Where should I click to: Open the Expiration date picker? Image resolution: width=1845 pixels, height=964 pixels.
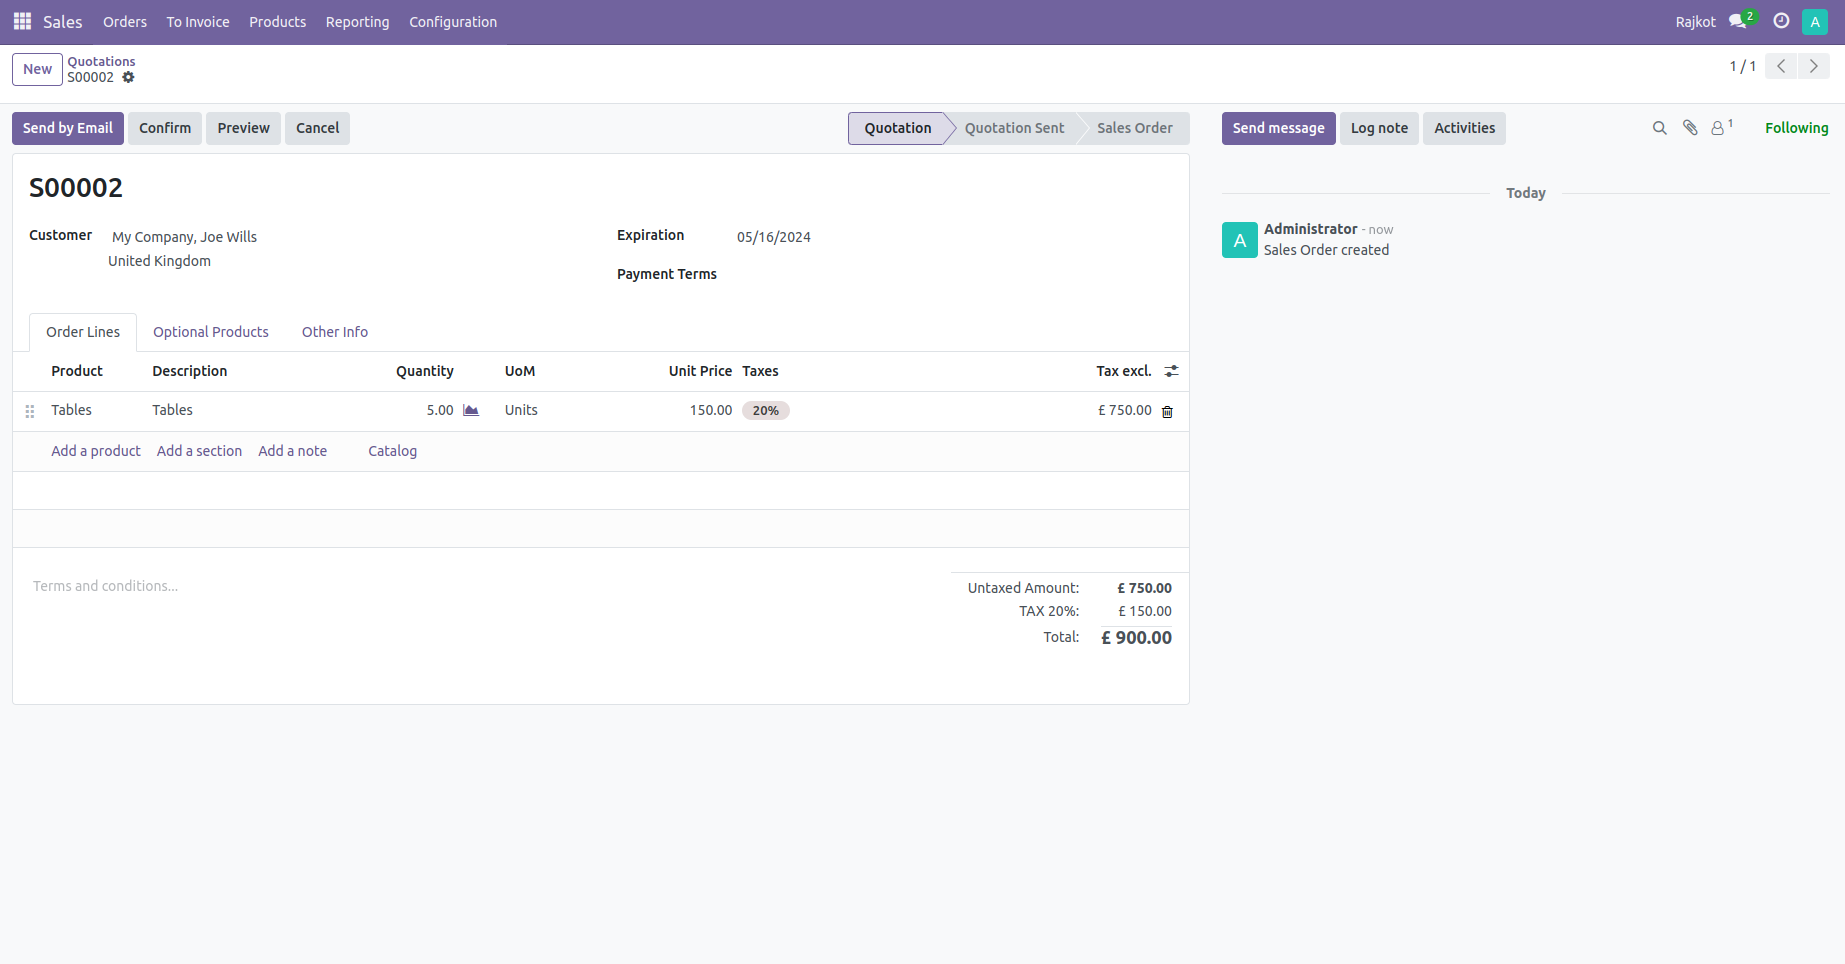[x=773, y=237]
